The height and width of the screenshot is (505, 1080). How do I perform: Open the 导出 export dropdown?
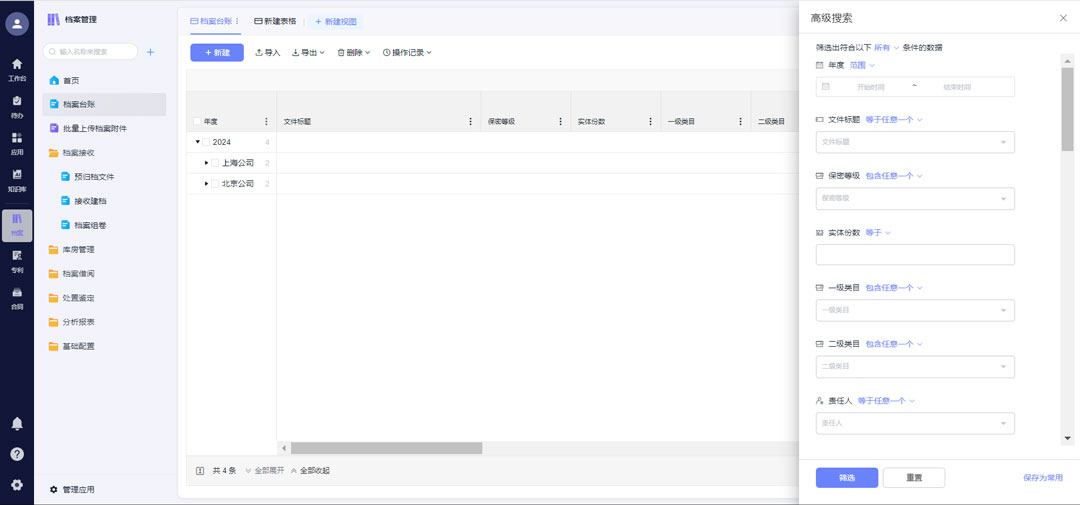(308, 53)
